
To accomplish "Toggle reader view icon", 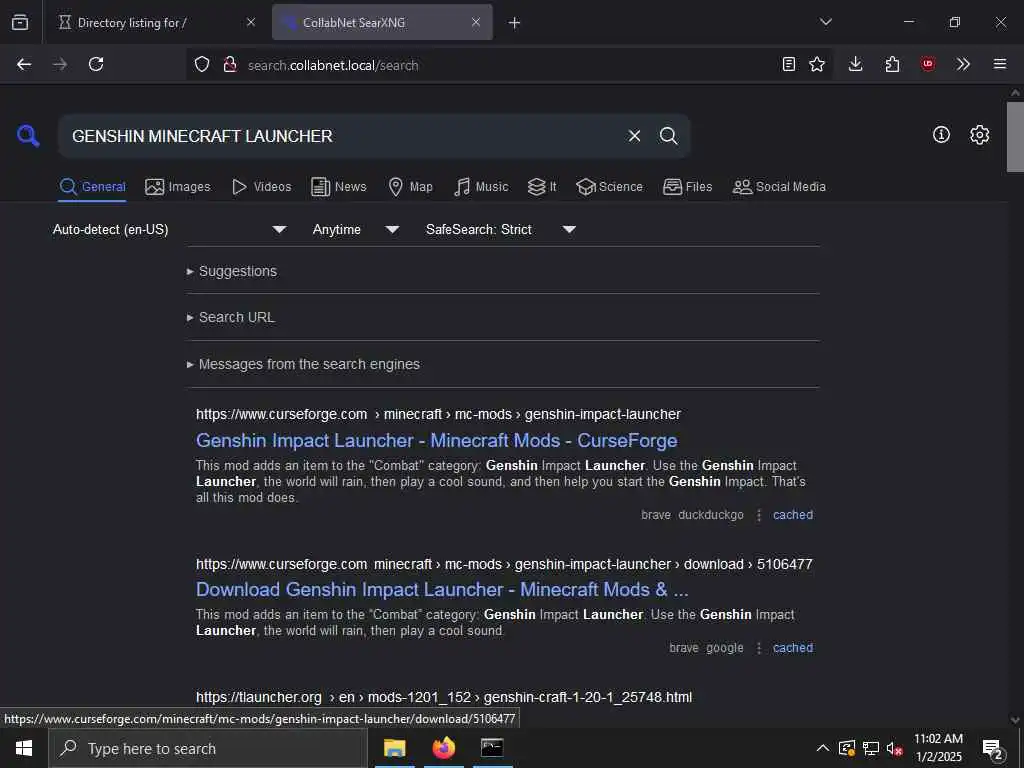I will coord(789,64).
